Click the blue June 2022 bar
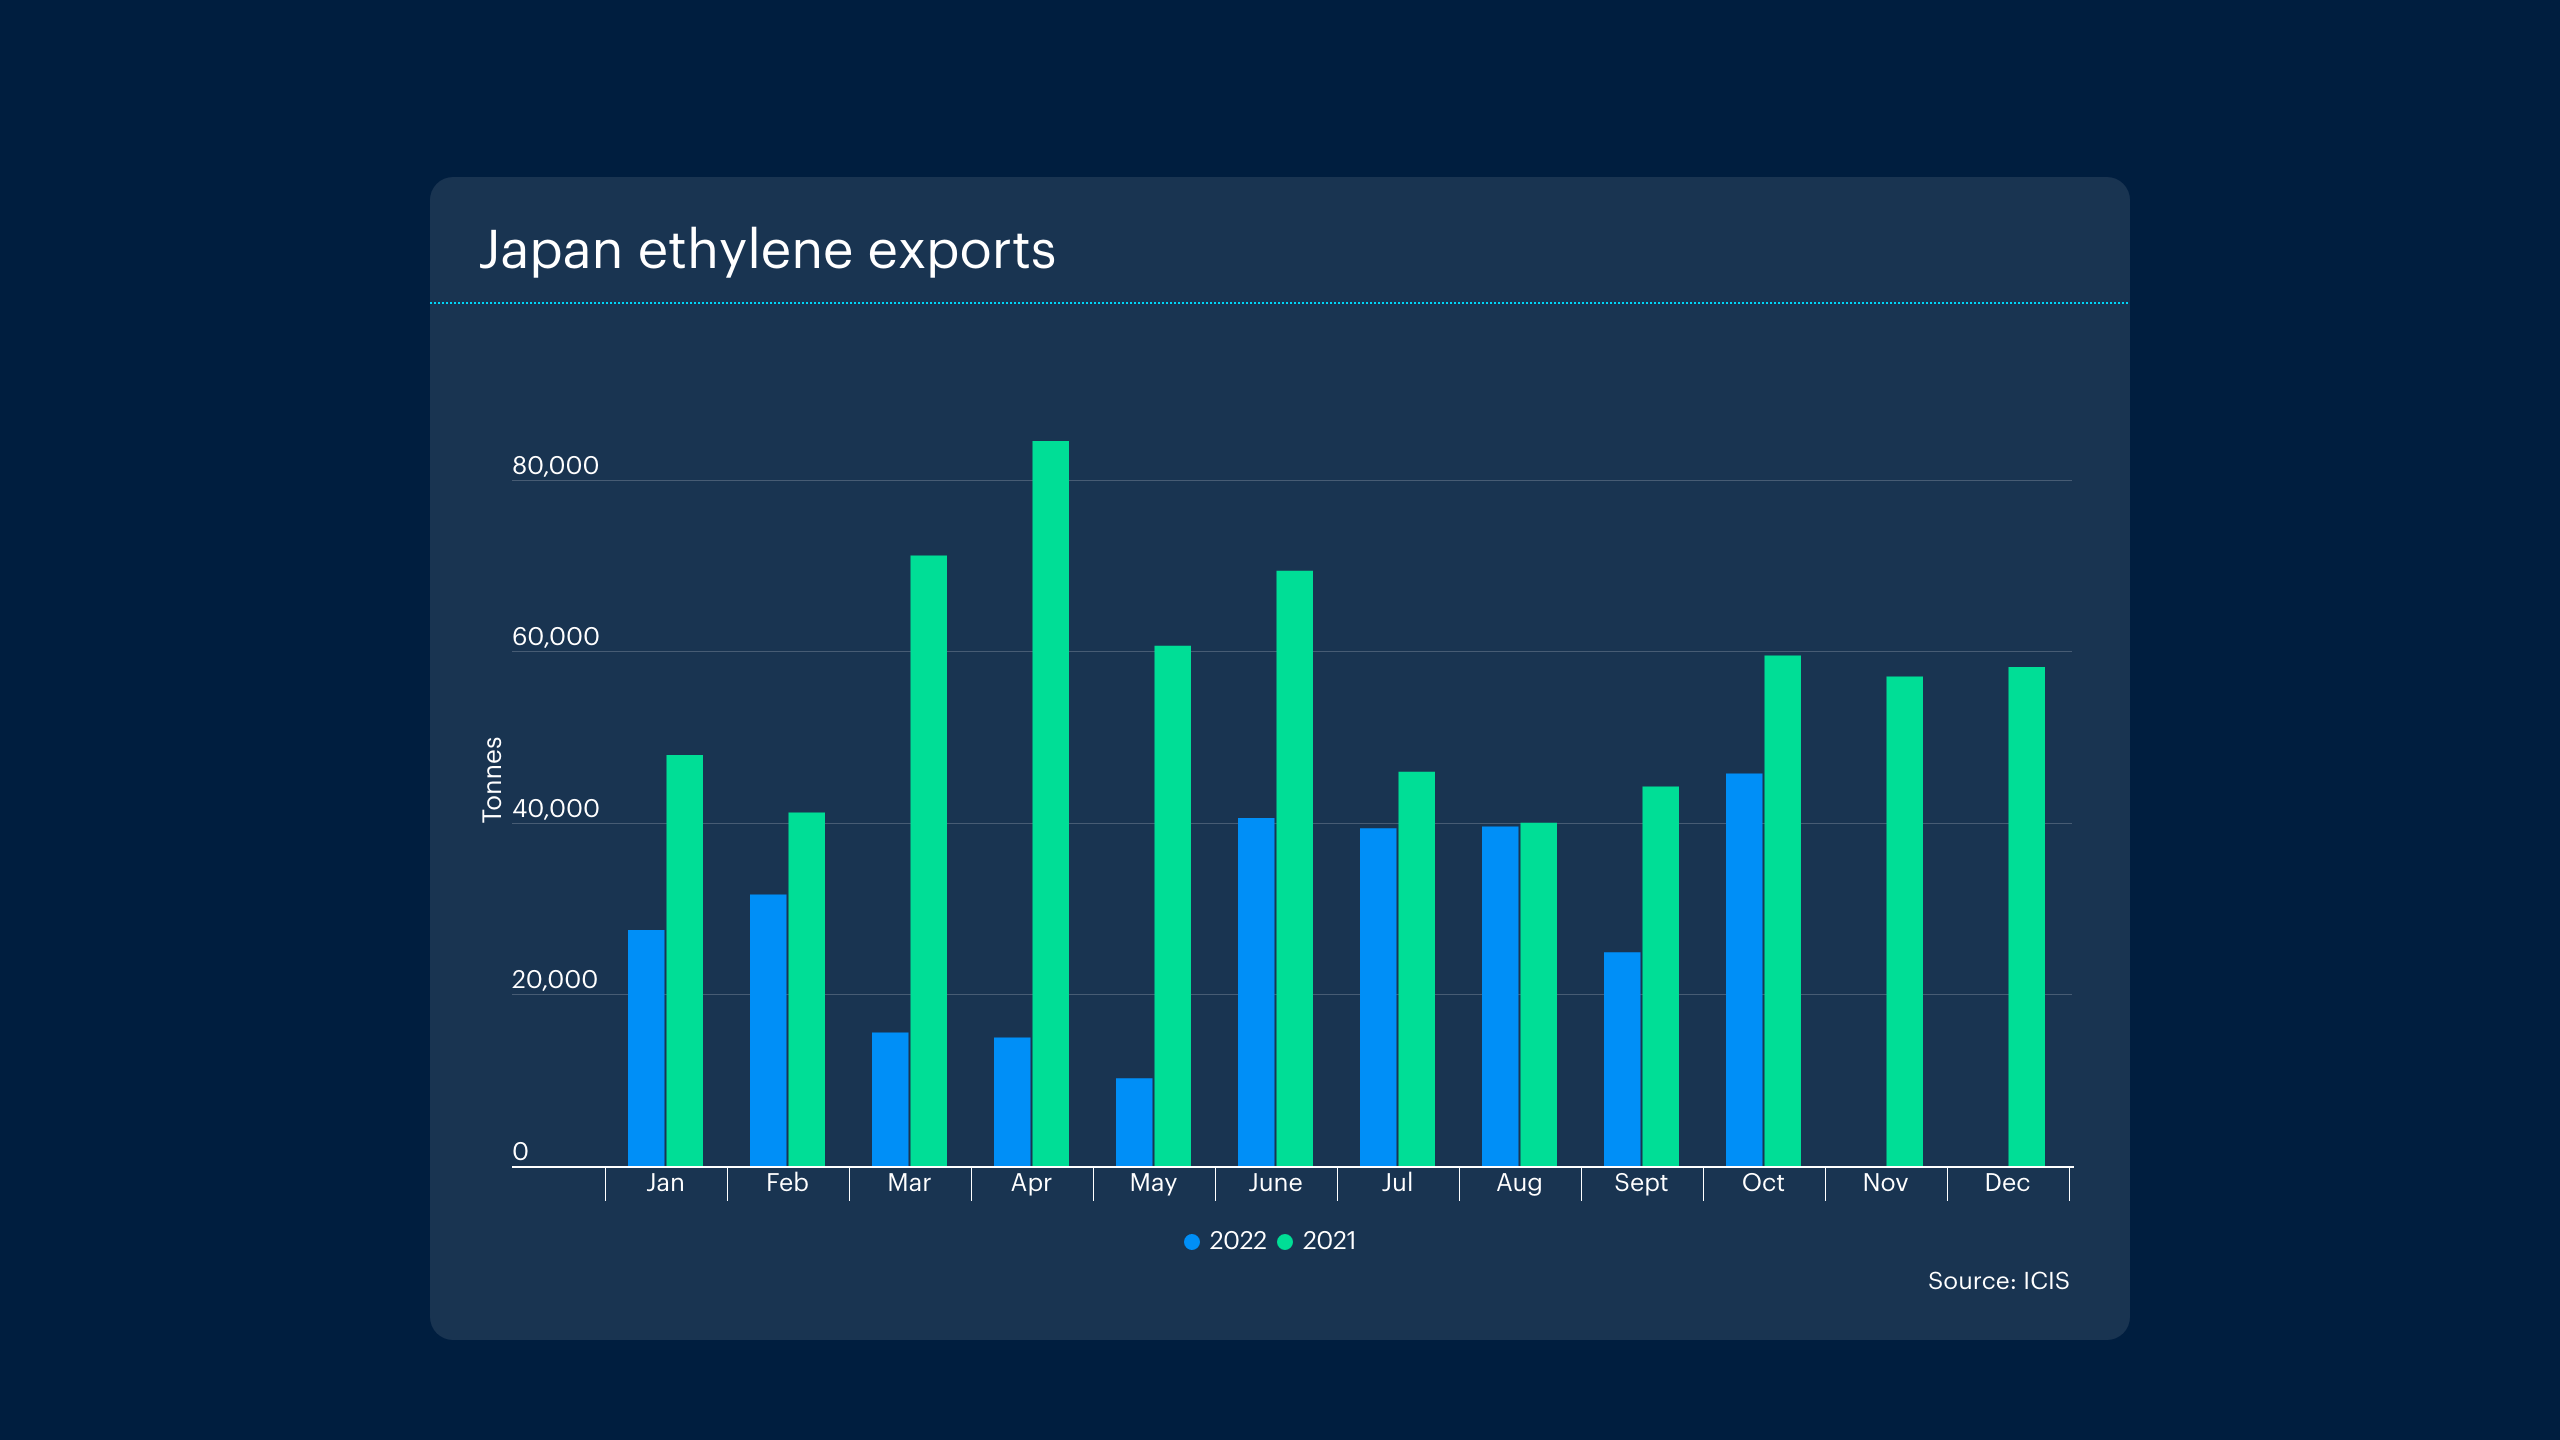Image resolution: width=2560 pixels, height=1440 pixels. click(1256, 991)
